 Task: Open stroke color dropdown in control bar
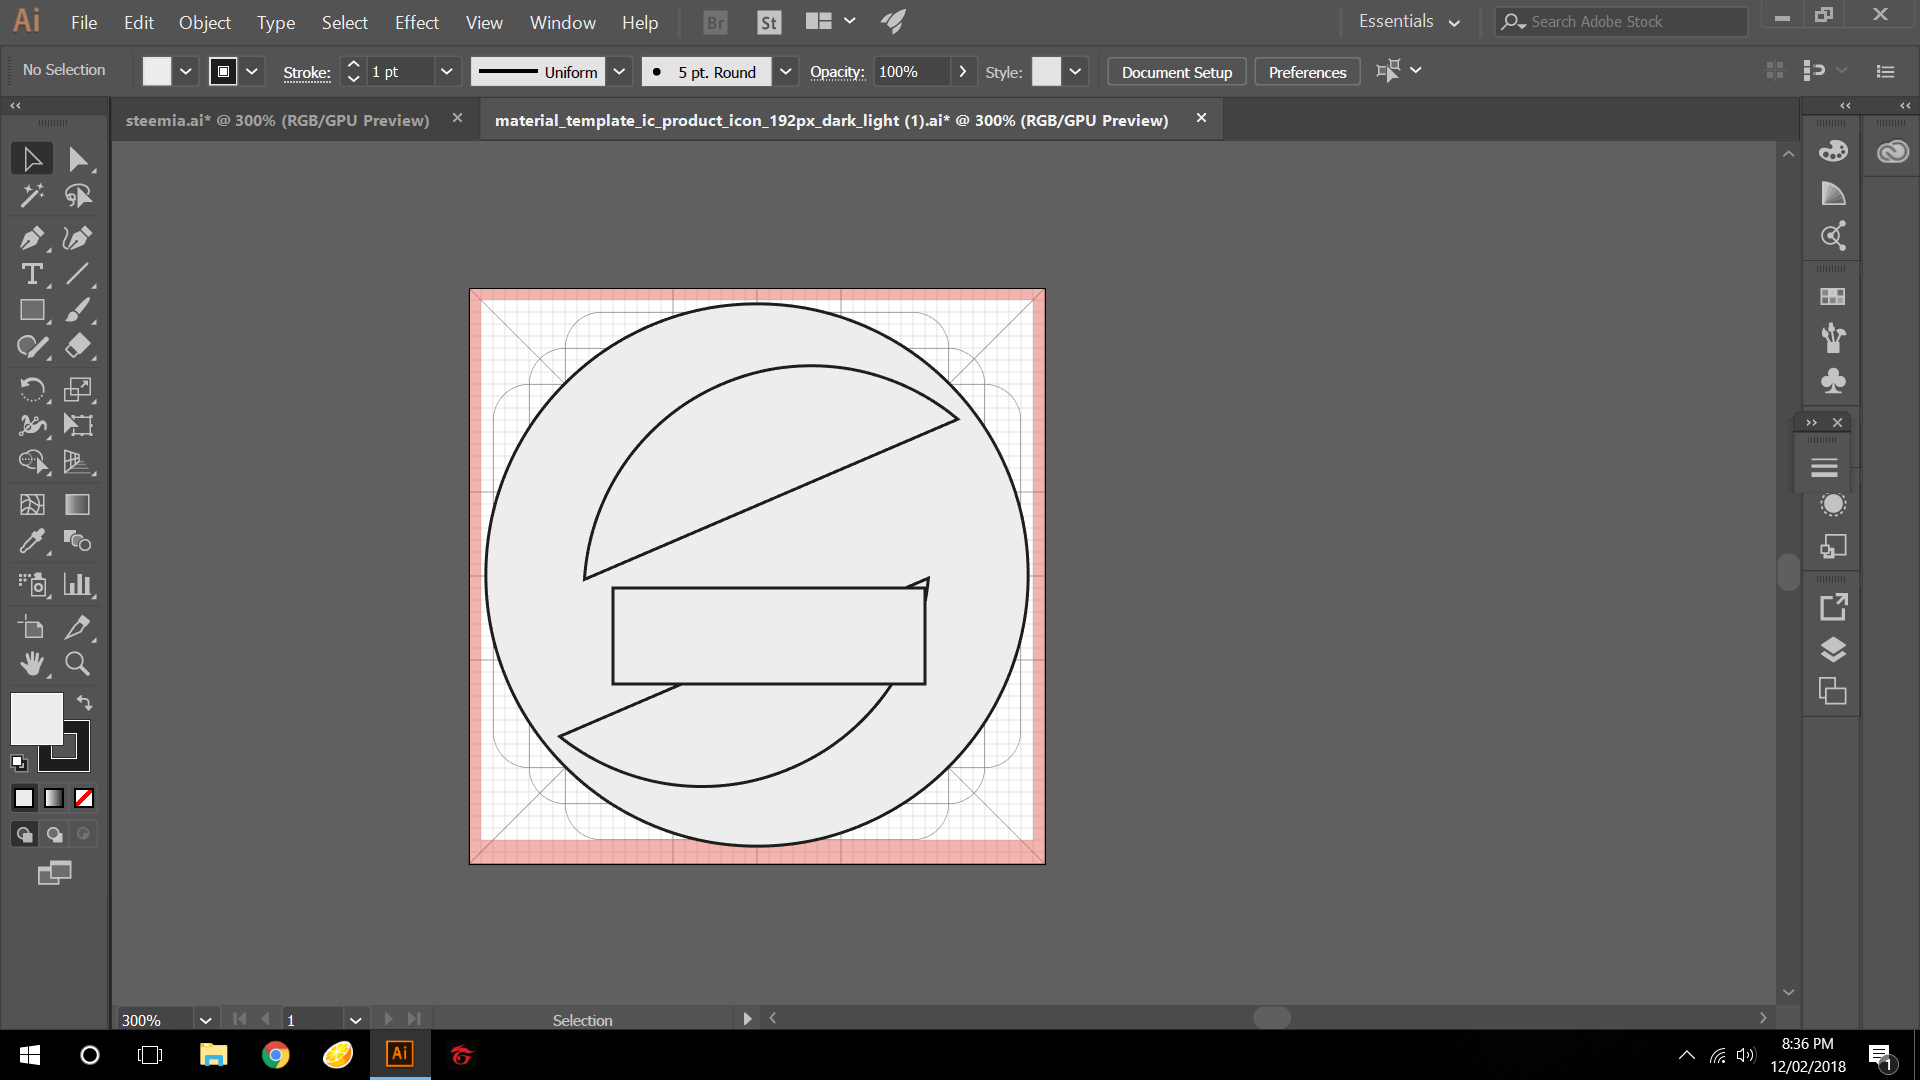(x=252, y=71)
